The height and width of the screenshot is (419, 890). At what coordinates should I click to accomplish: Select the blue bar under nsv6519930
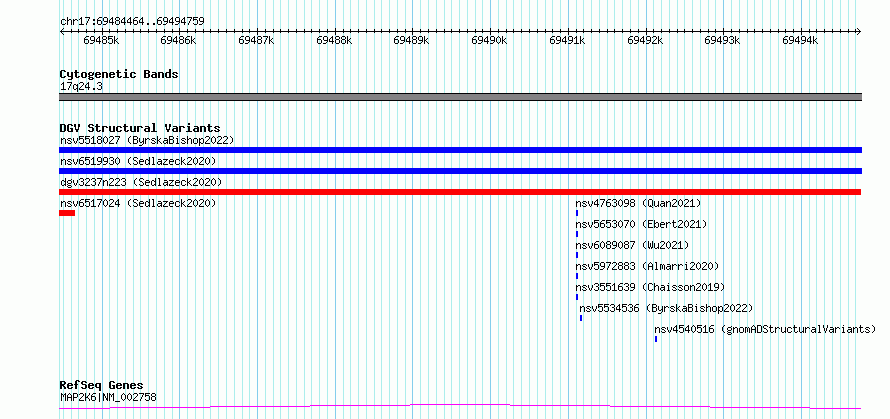[x=460, y=171]
